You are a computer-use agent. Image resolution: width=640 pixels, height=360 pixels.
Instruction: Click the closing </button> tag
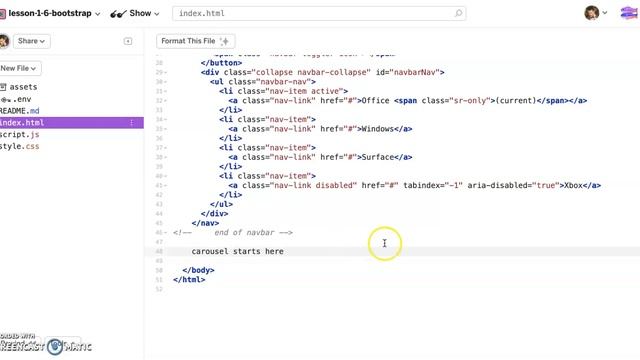tap(221, 63)
